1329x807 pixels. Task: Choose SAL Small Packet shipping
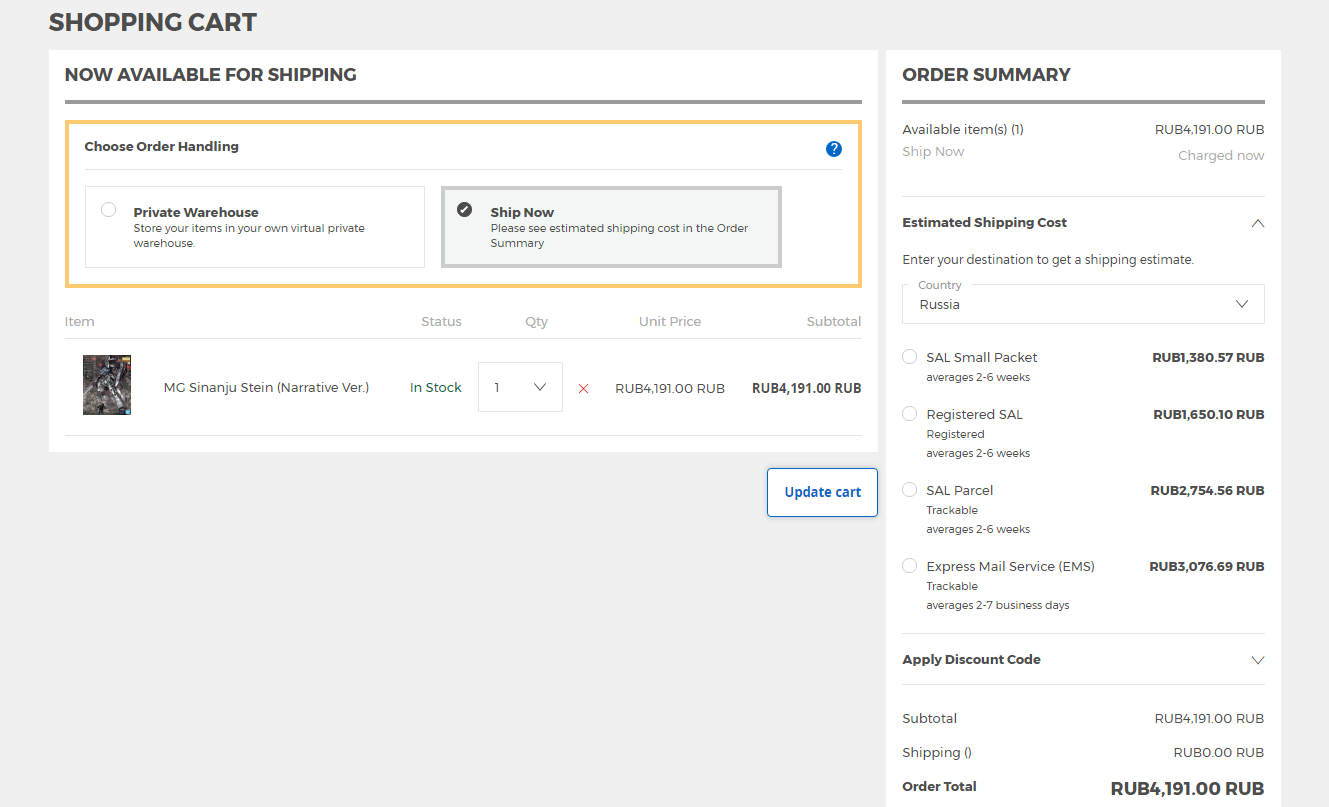(x=909, y=357)
